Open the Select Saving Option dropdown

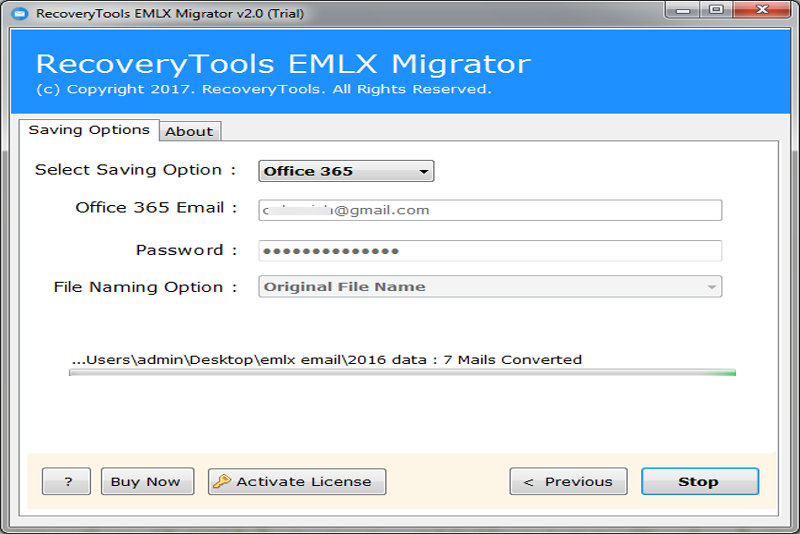[346, 171]
